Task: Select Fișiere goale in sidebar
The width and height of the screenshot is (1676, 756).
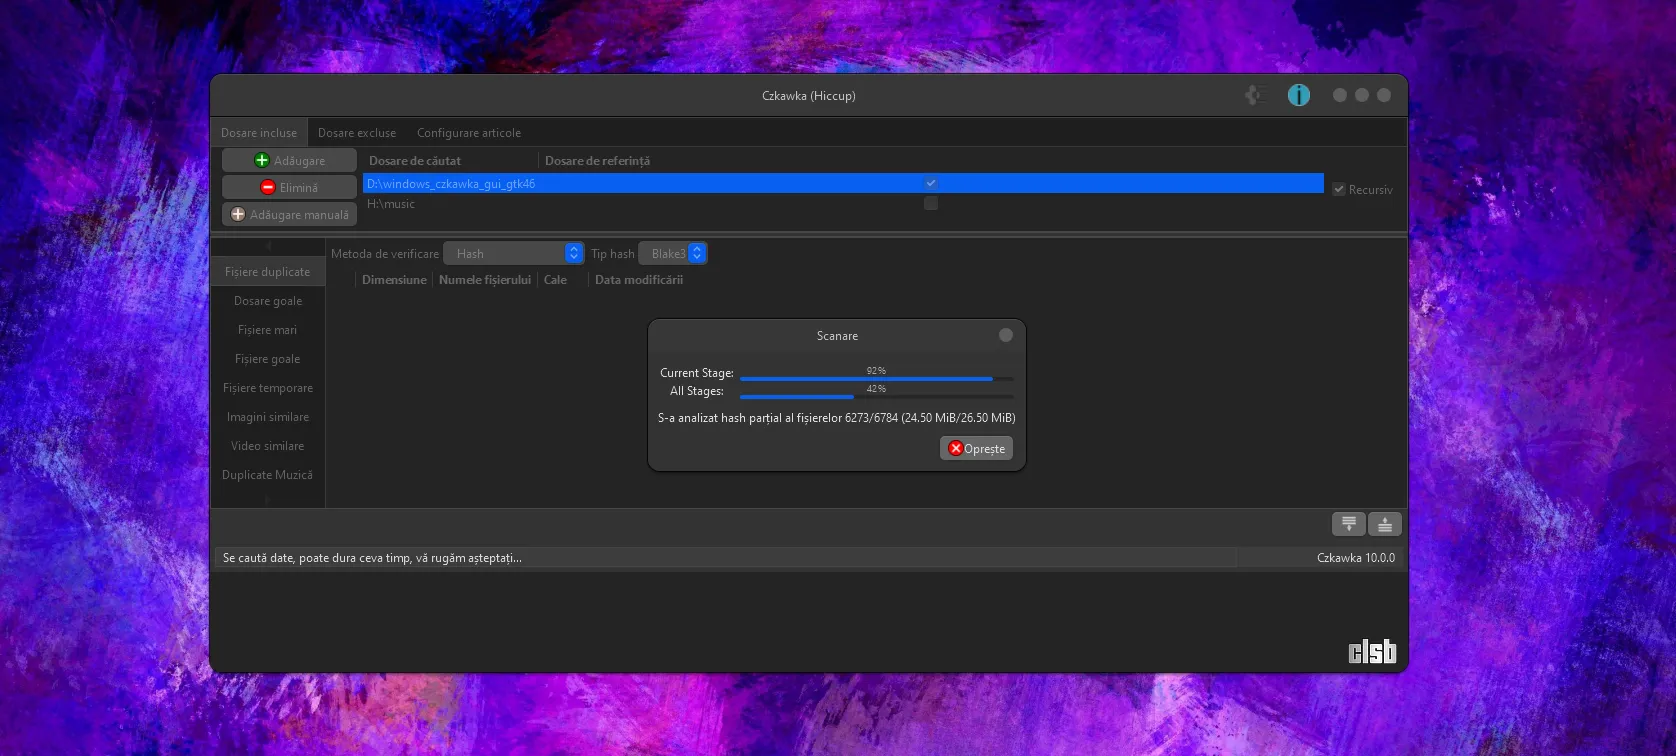Action: coord(268,359)
